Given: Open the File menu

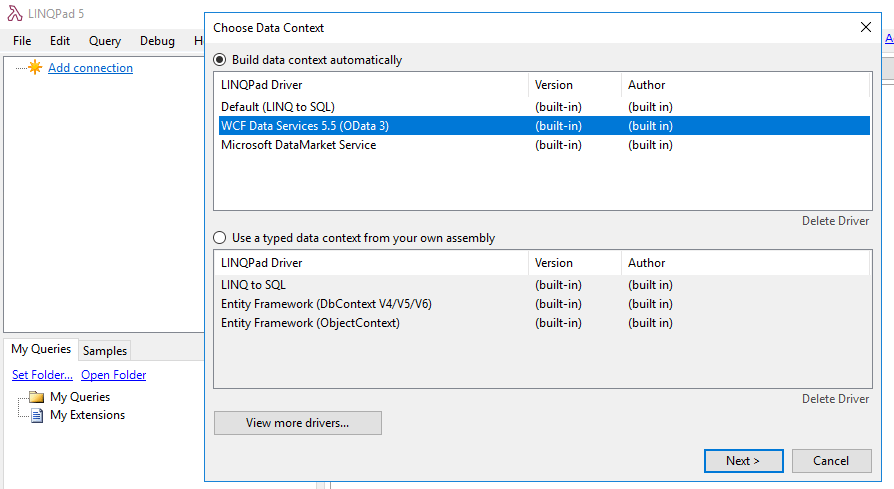Looking at the screenshot, I should pos(22,41).
